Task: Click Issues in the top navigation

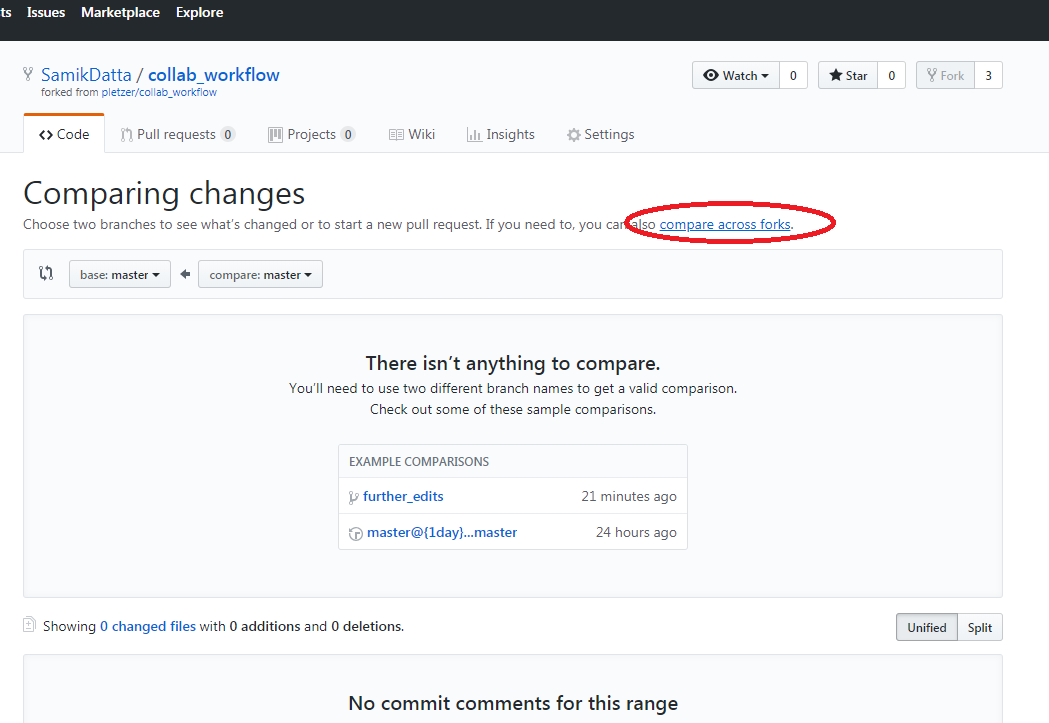Action: point(45,13)
